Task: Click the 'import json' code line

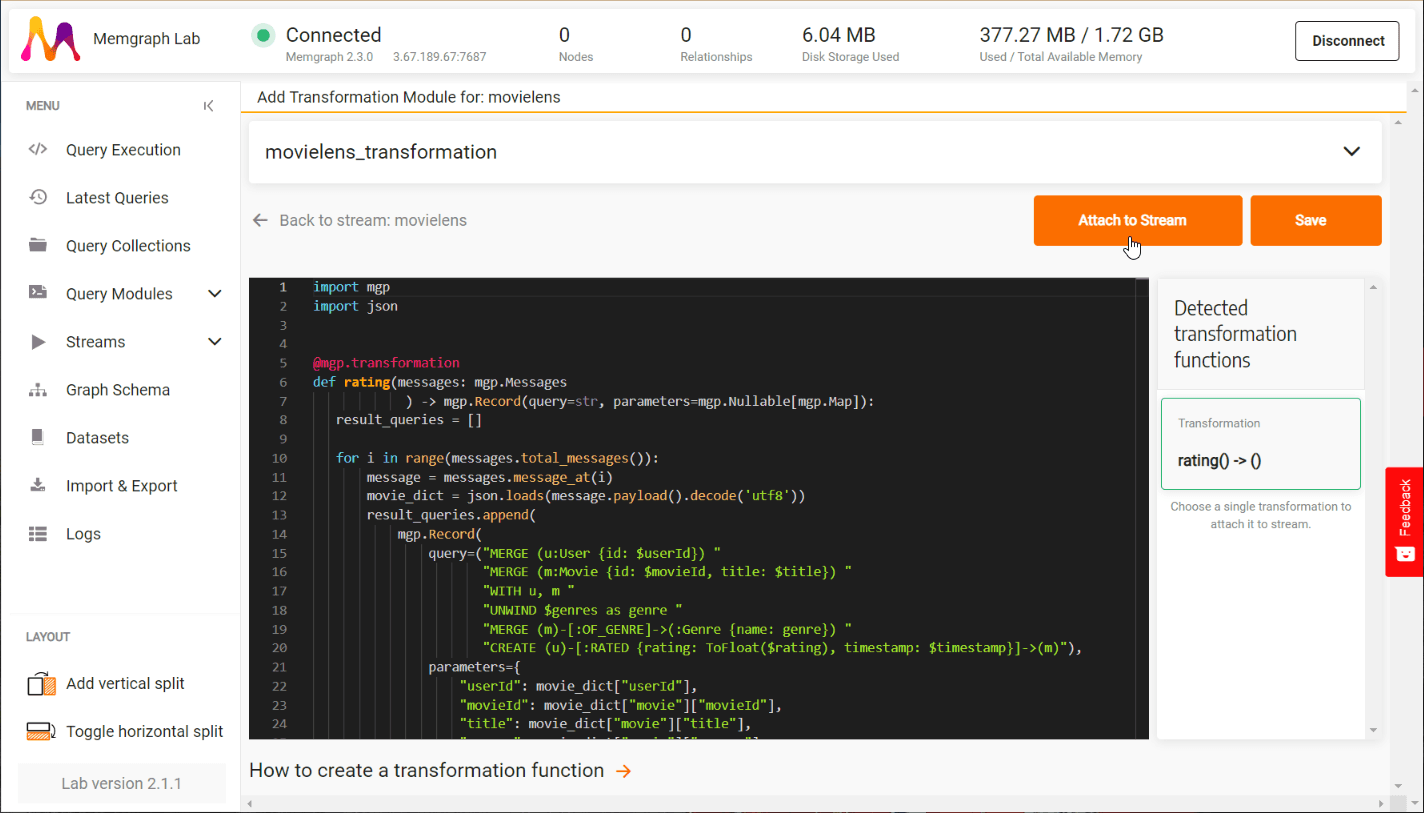Action: click(x=355, y=306)
